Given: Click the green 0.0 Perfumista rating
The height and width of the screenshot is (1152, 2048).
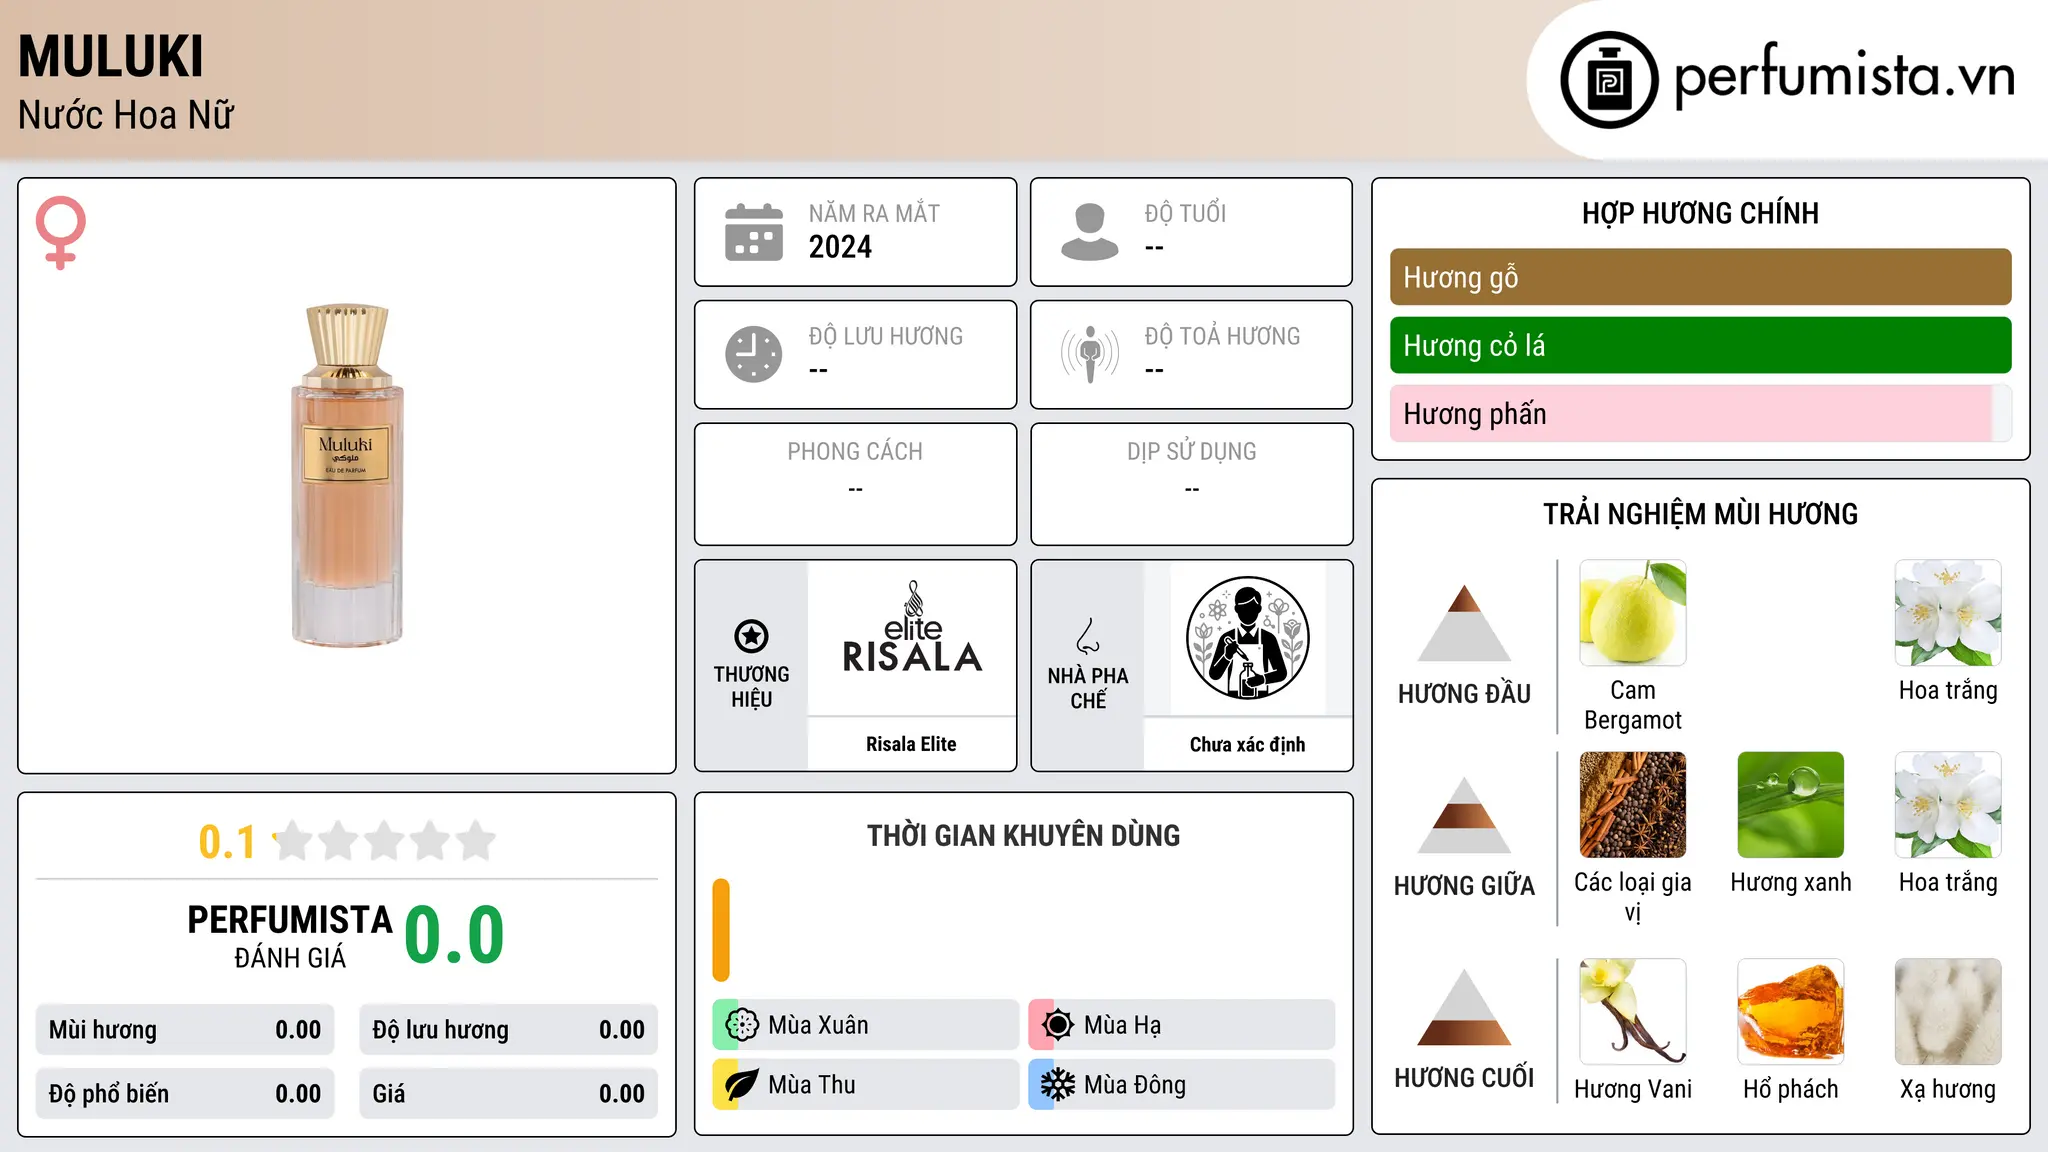Looking at the screenshot, I should [454, 935].
